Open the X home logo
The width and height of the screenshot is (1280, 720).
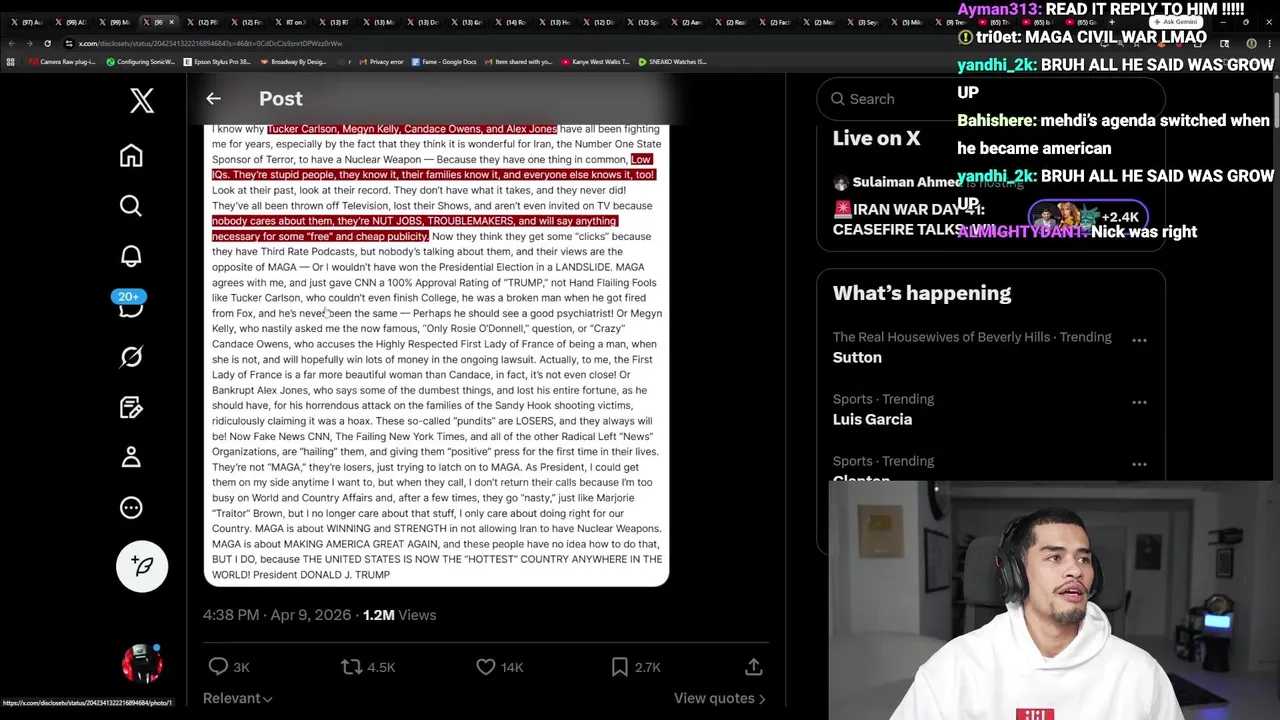click(x=142, y=100)
